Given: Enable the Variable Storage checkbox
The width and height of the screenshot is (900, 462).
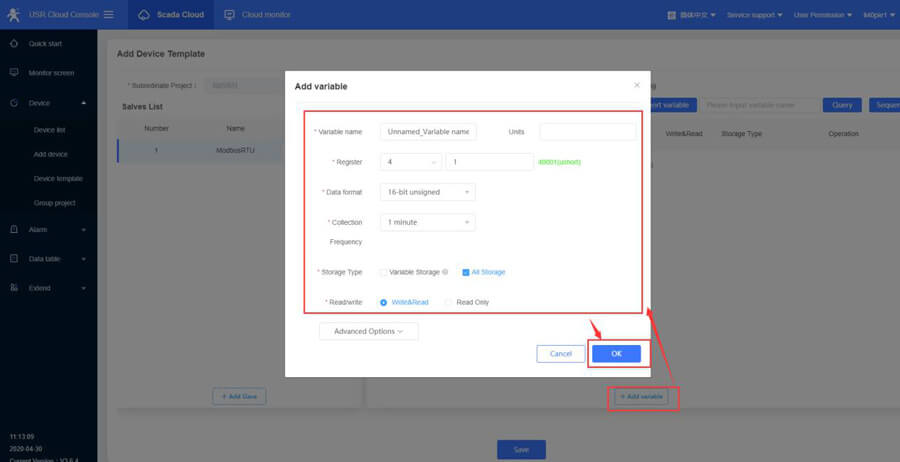Looking at the screenshot, I should tap(383, 273).
